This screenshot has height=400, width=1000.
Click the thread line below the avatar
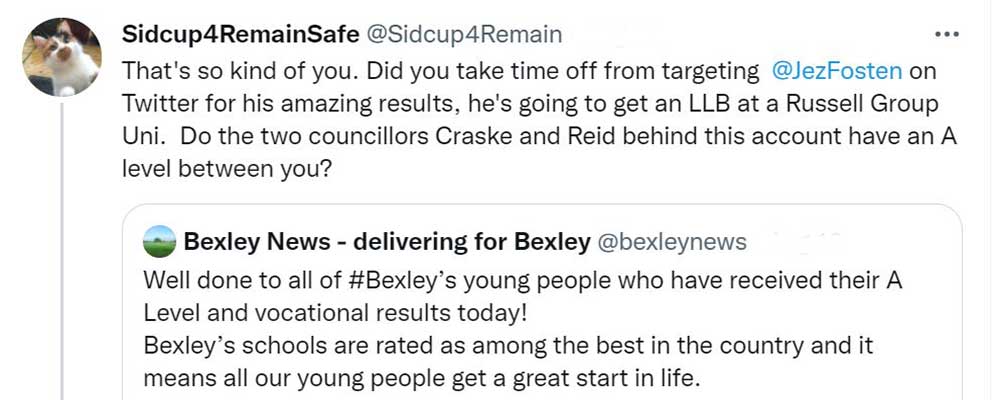coord(62,250)
